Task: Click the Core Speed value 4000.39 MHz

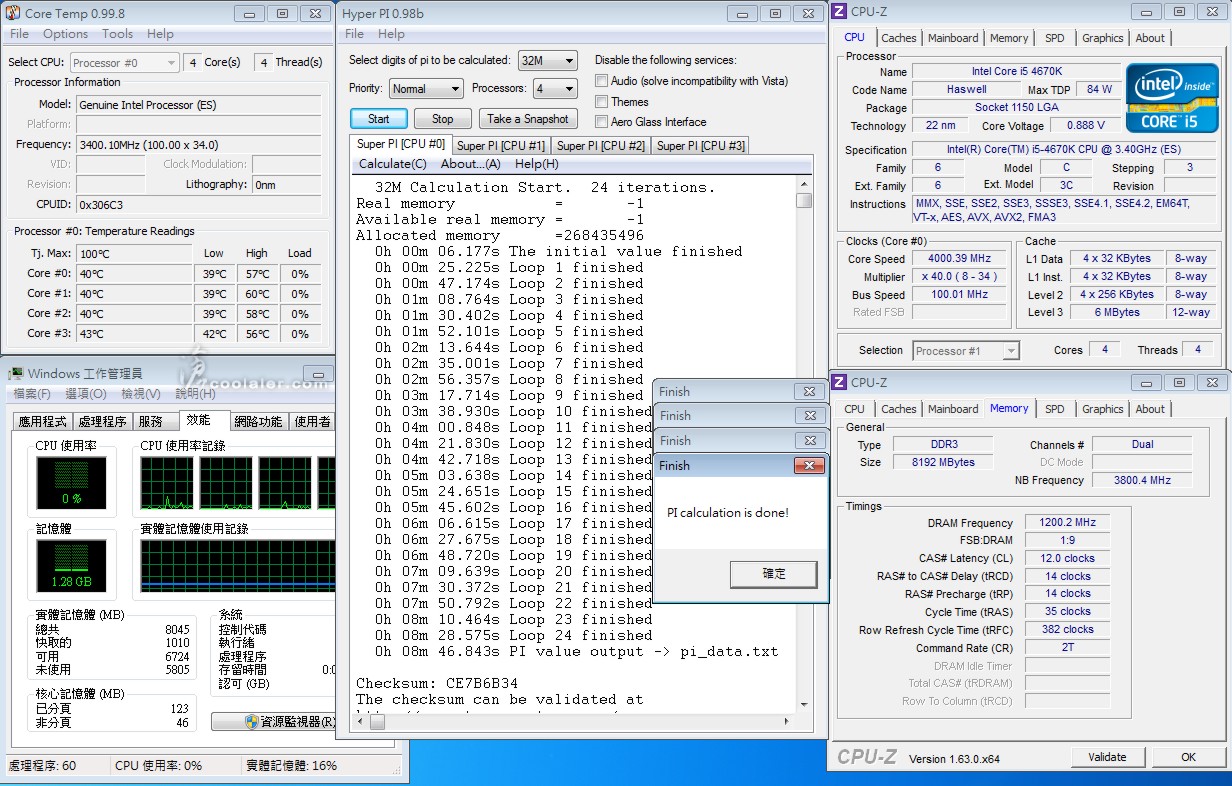Action: [960, 259]
